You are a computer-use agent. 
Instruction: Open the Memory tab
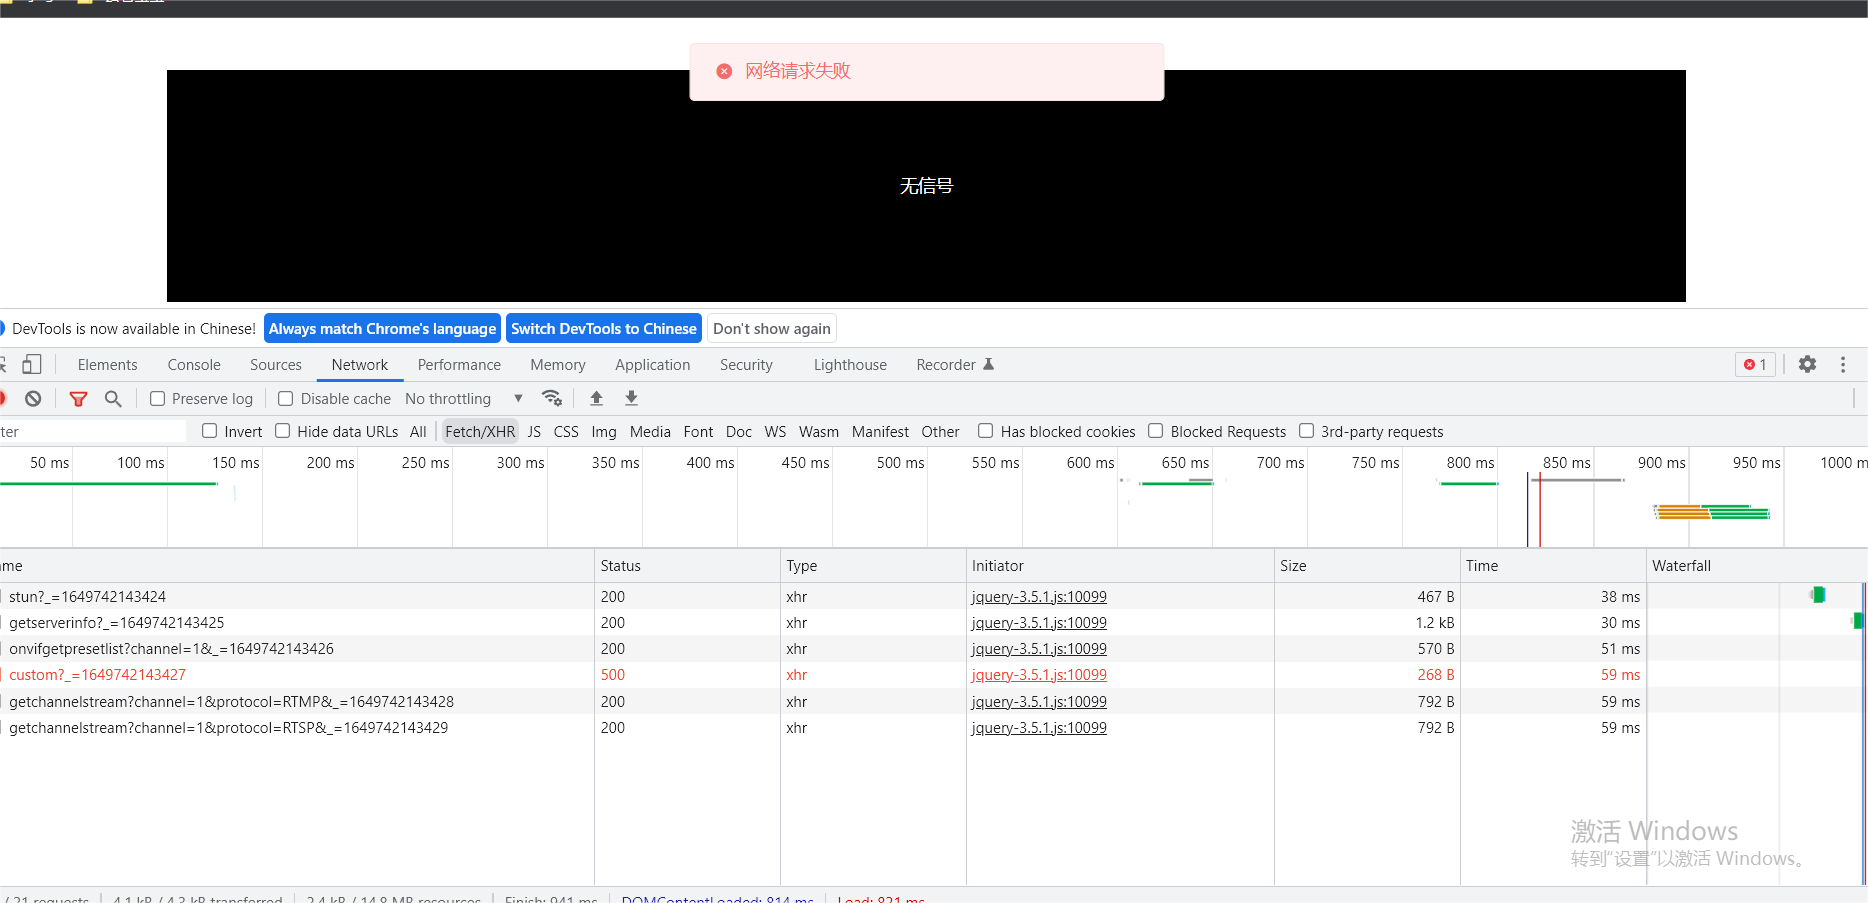point(558,364)
